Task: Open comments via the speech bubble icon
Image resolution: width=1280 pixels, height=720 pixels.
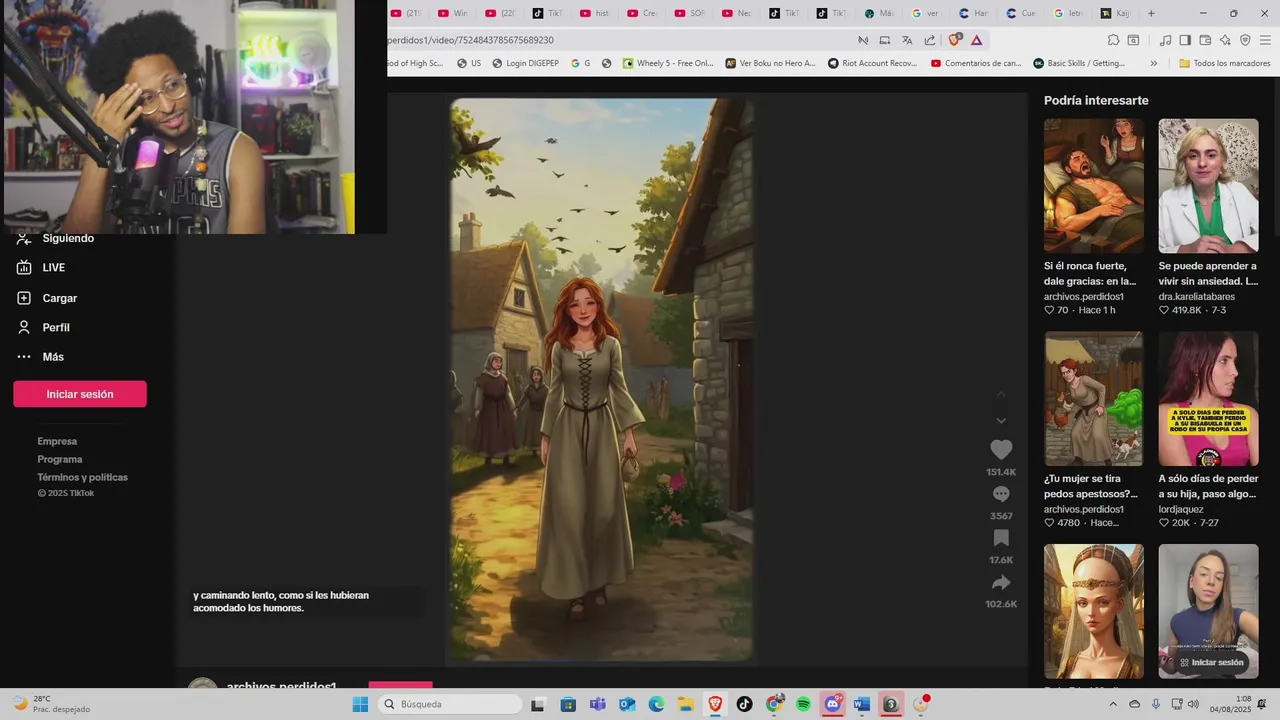Action: pyautogui.click(x=1001, y=494)
